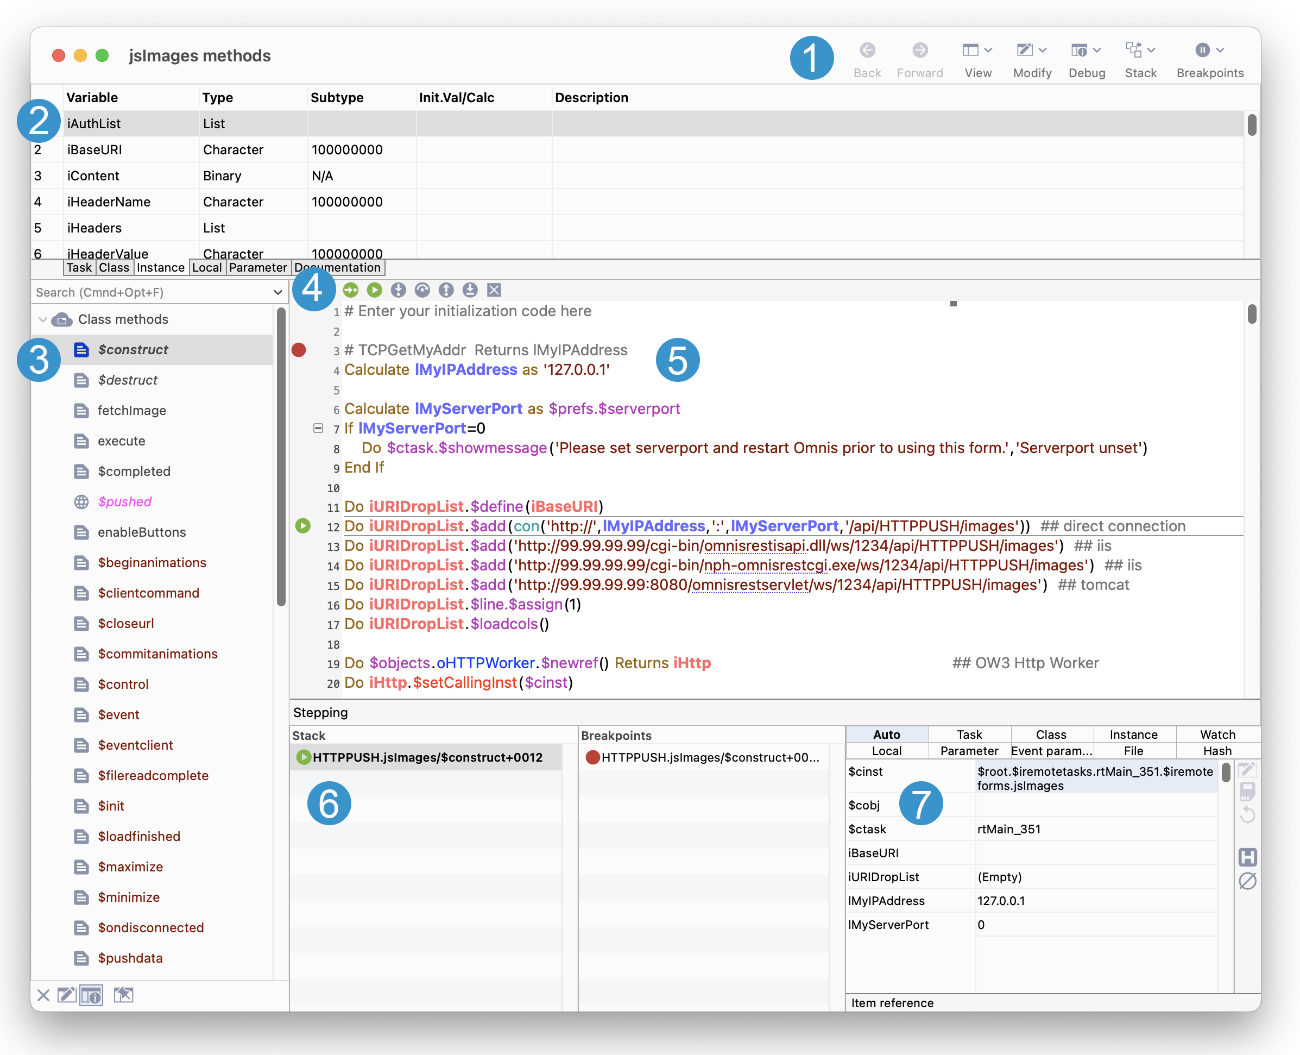
Task: Select the $ondisconnected method
Action: pos(151,928)
